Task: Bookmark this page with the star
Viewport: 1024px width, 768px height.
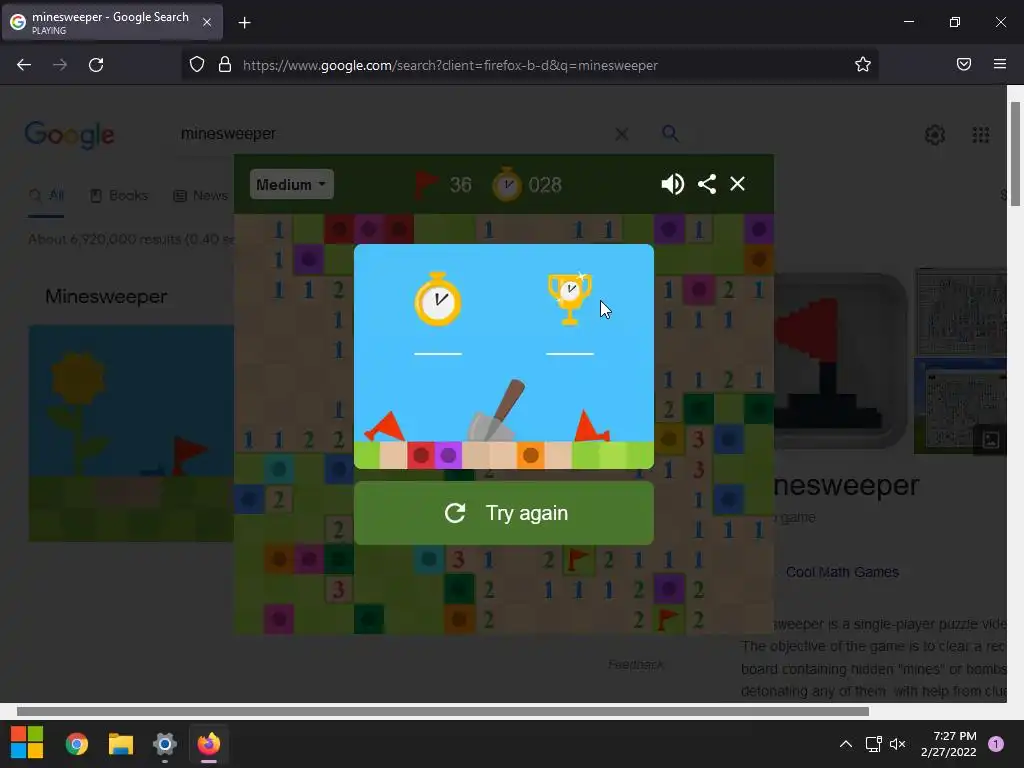Action: [x=863, y=65]
